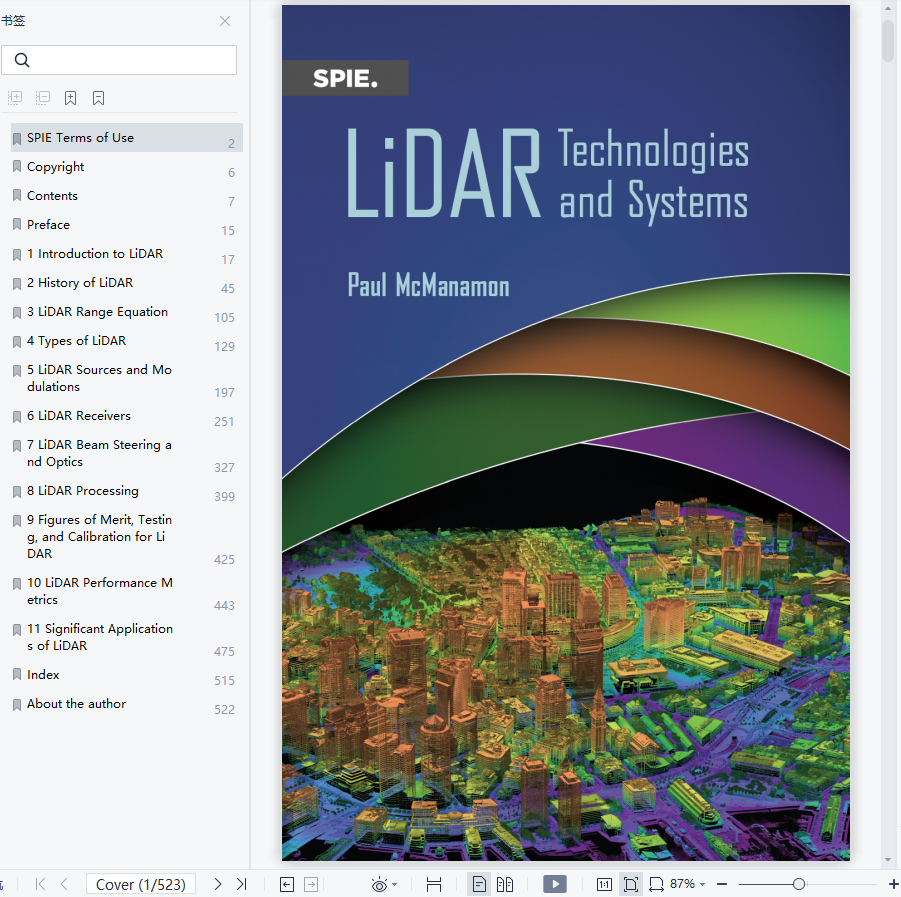
Task: Click the bookmark icon beside 6 LiDAR Receivers
Action: tap(17, 417)
